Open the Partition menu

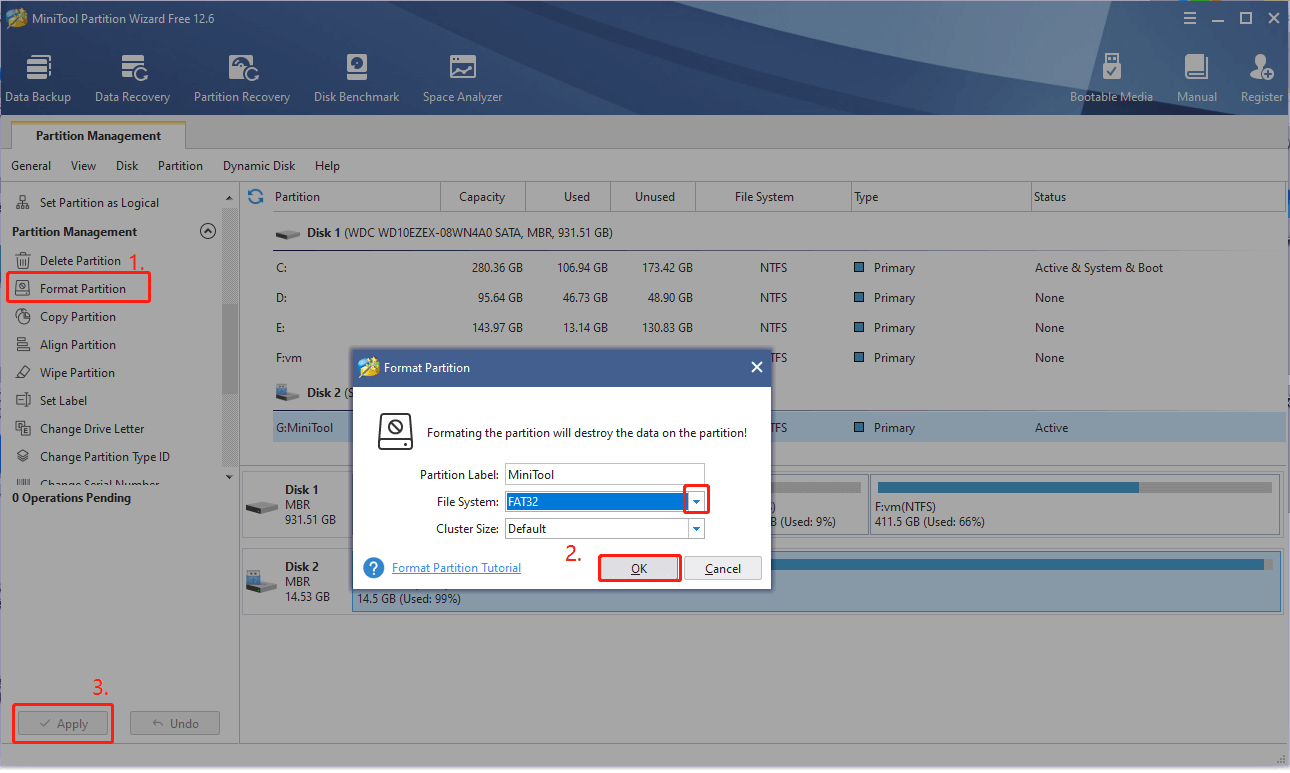click(180, 166)
